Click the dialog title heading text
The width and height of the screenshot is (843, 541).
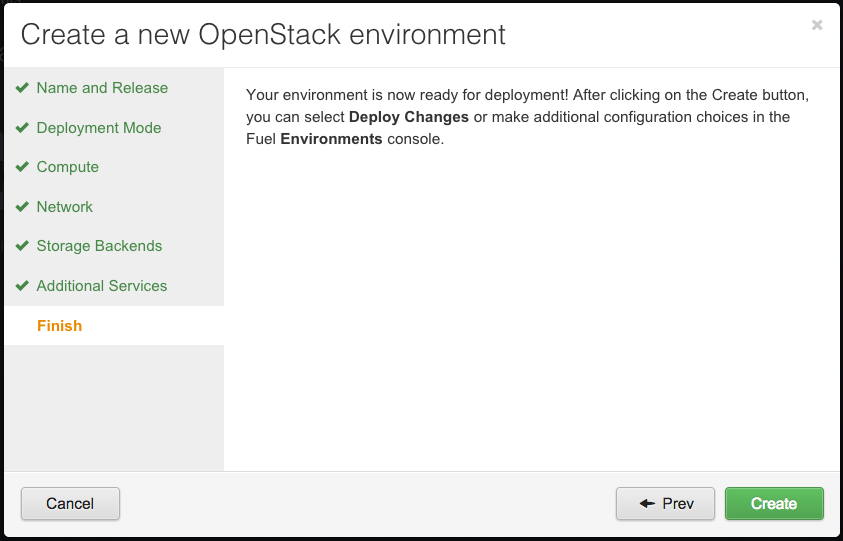(263, 34)
